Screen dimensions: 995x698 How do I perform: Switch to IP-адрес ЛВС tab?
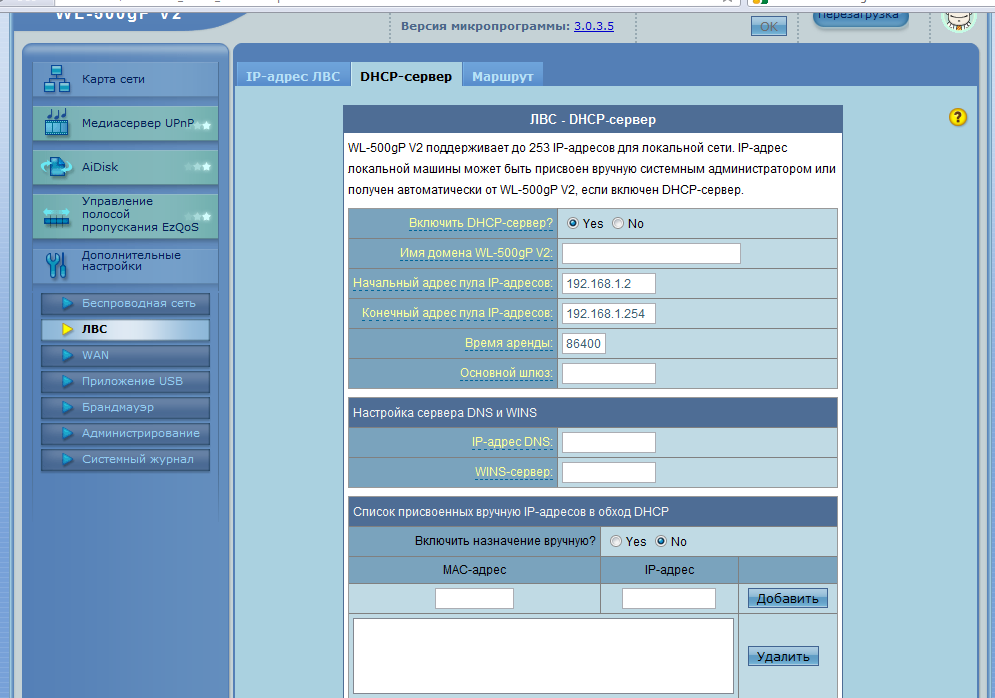pos(293,76)
